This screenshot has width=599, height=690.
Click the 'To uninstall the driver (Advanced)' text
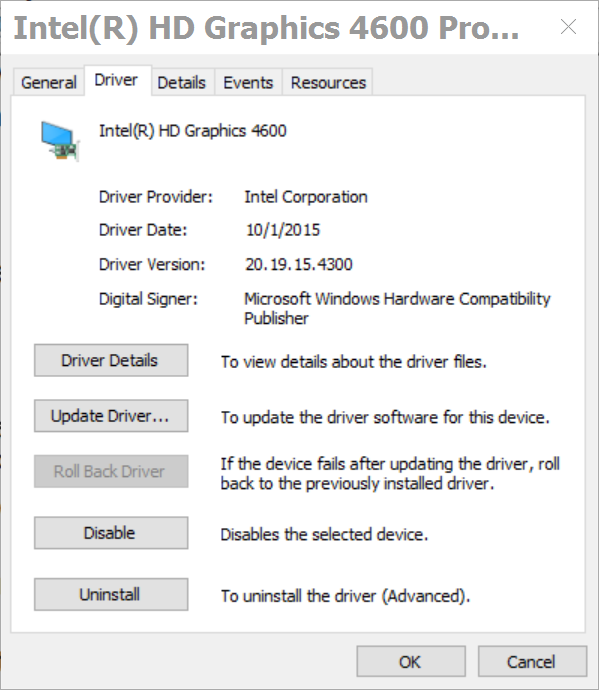coord(345,596)
